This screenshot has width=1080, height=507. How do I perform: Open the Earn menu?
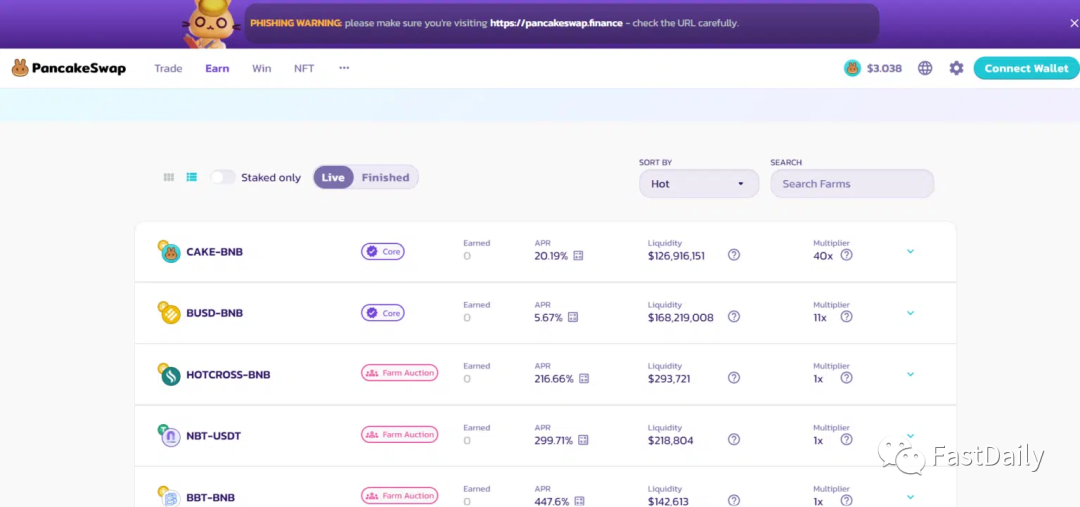point(217,68)
